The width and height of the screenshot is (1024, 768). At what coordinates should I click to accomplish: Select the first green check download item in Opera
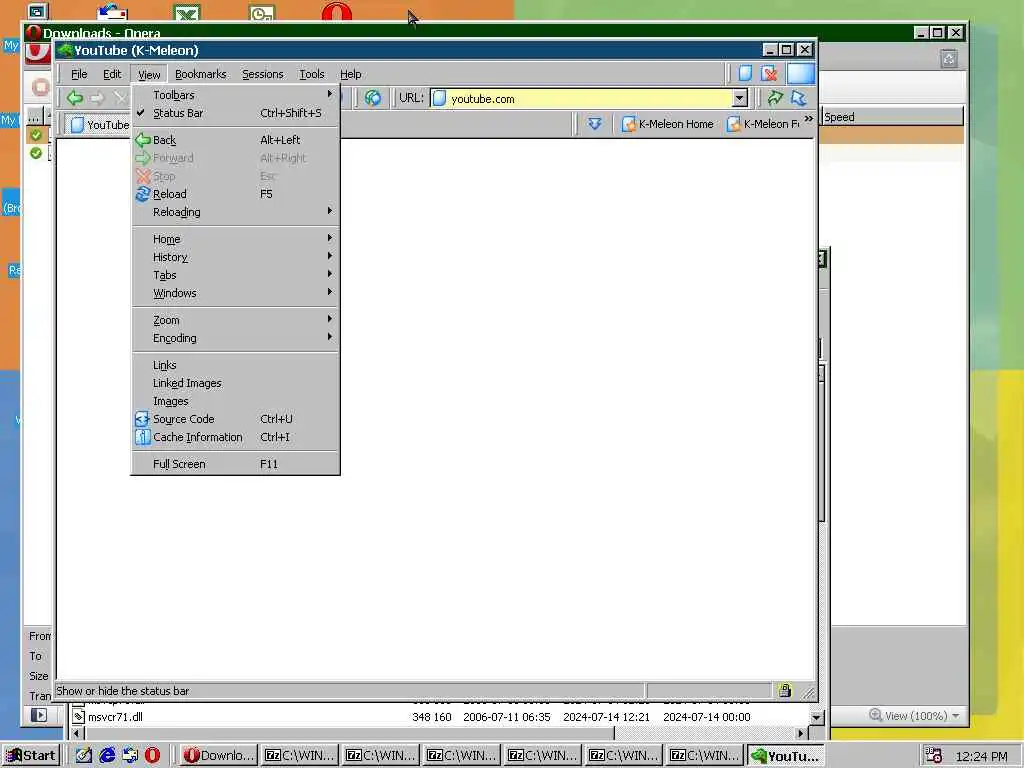pyautogui.click(x=36, y=135)
